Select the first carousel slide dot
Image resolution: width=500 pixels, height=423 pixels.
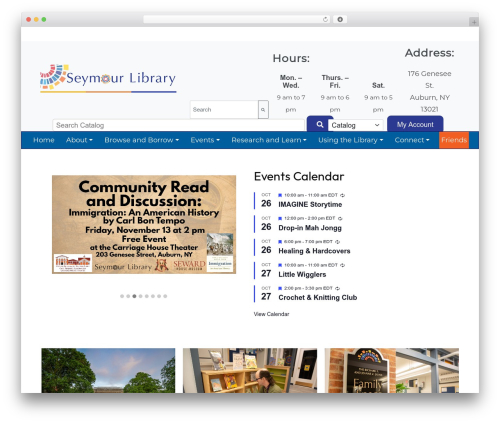(122, 296)
